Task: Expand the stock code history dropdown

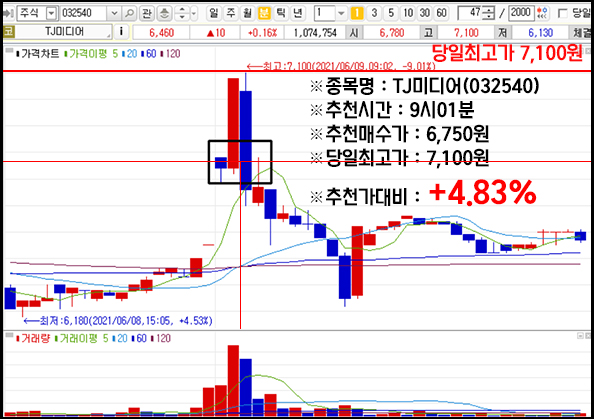Action: coord(114,14)
